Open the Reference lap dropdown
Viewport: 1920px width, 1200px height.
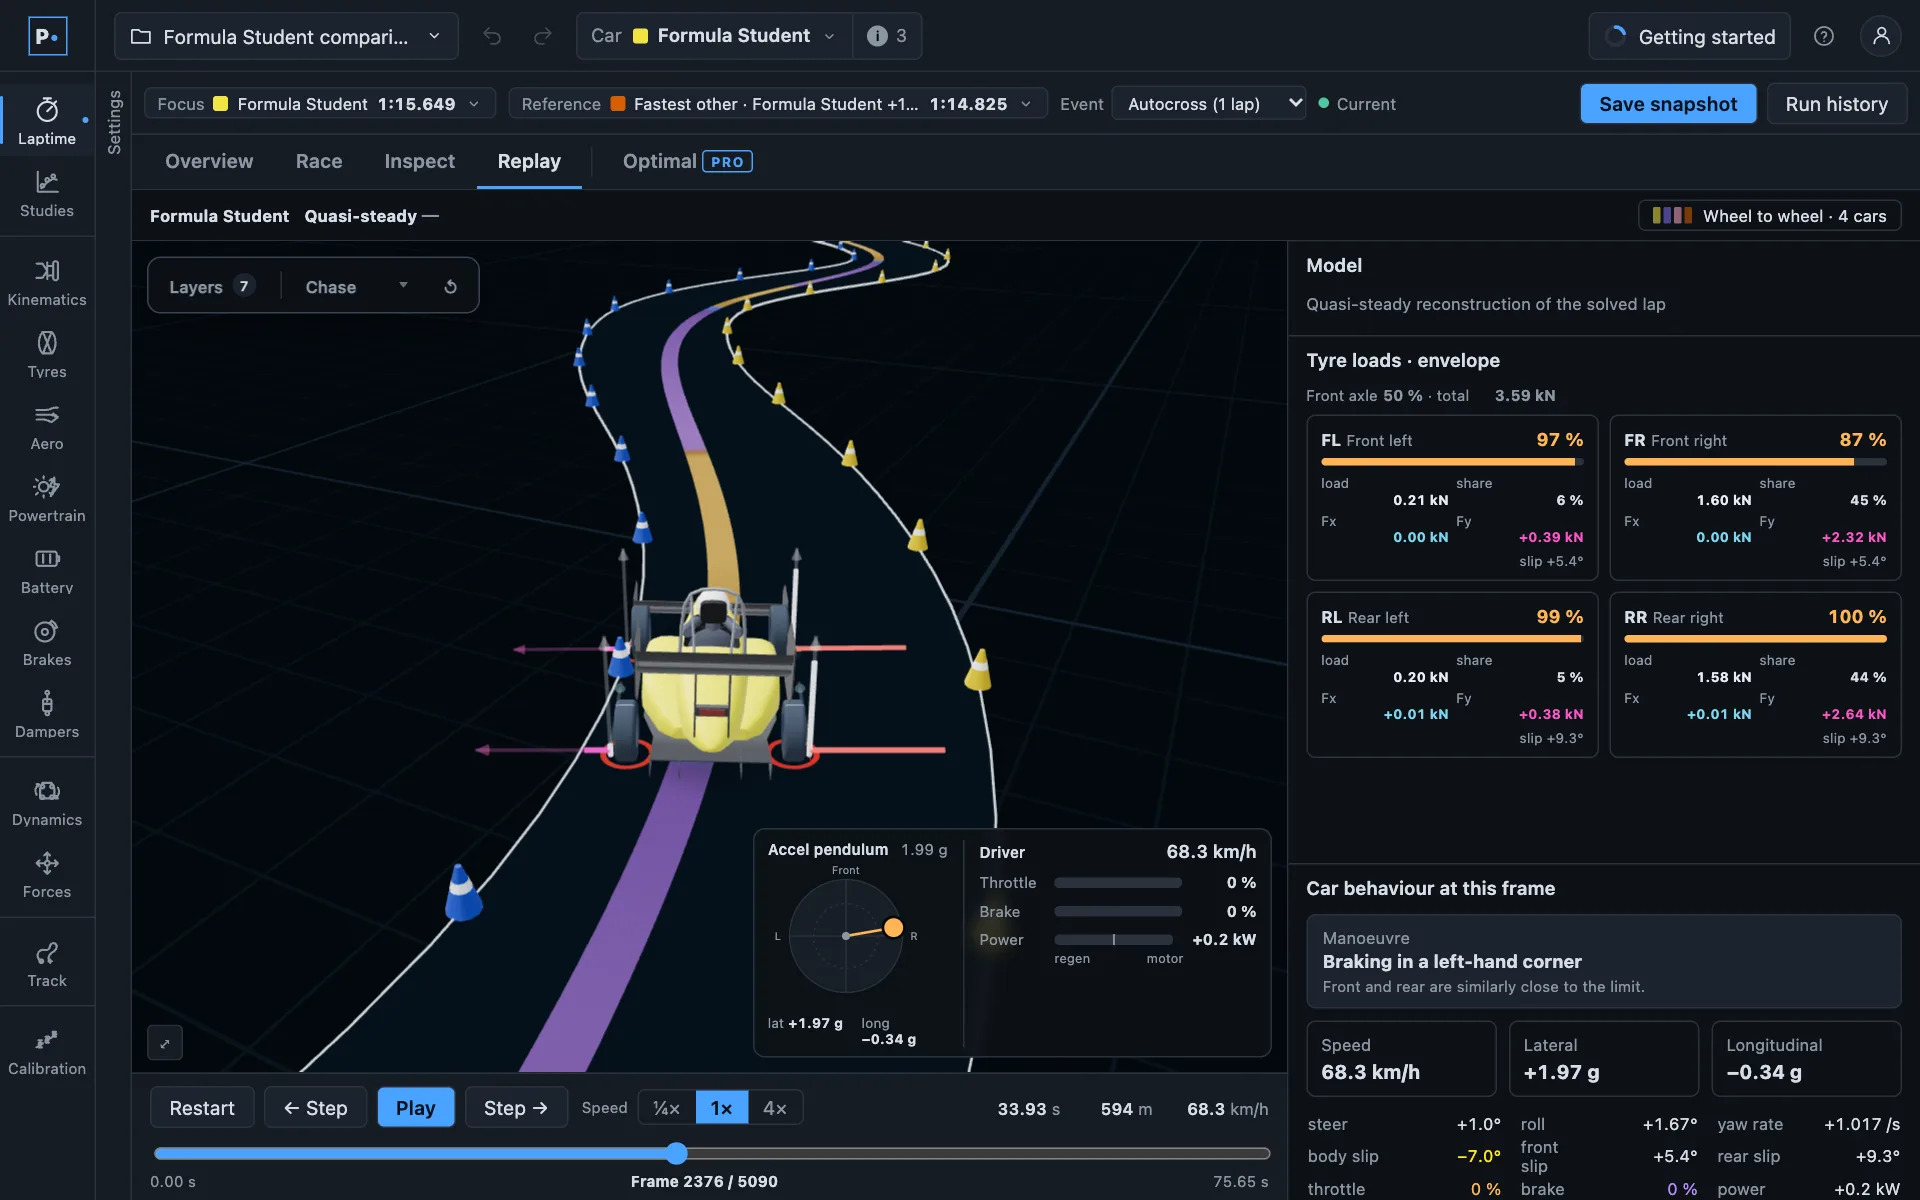(x=777, y=104)
